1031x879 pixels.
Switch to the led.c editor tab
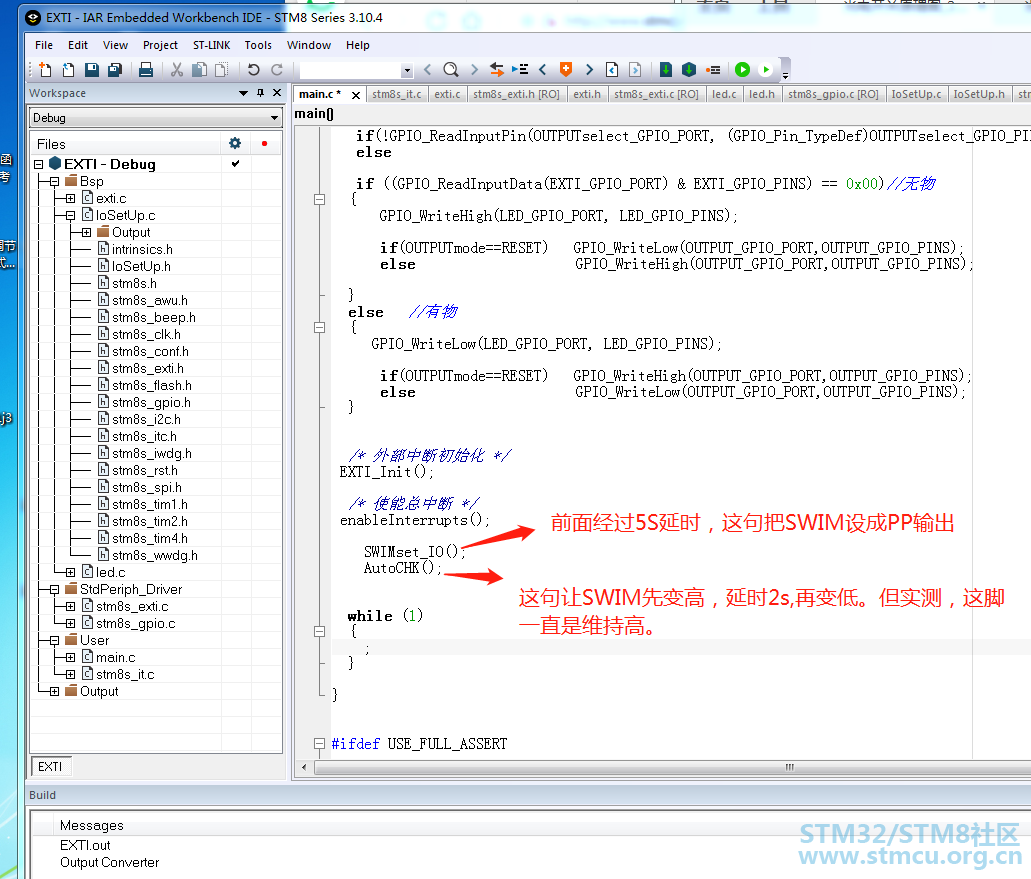pyautogui.click(x=724, y=94)
